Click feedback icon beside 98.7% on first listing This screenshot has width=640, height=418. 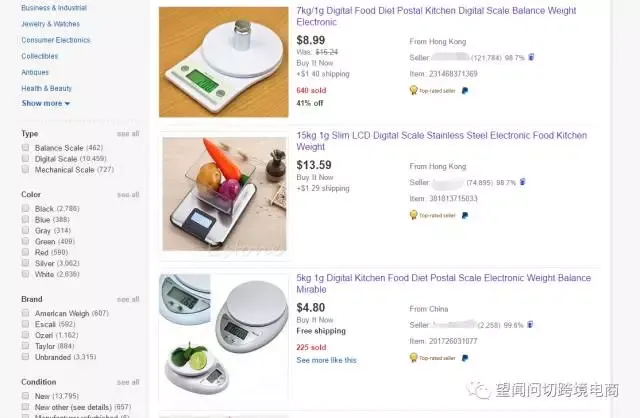(x=531, y=57)
